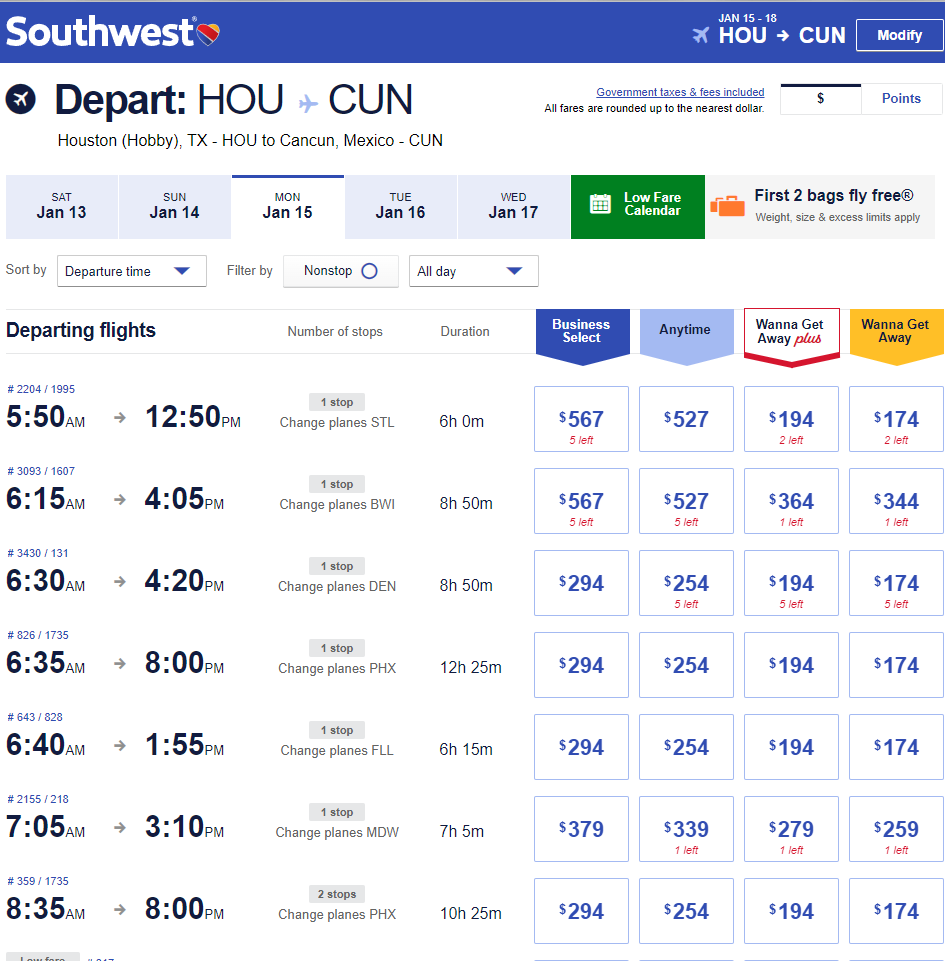The image size is (945, 961).
Task: Open Government taxes & fees included link
Action: [680, 92]
